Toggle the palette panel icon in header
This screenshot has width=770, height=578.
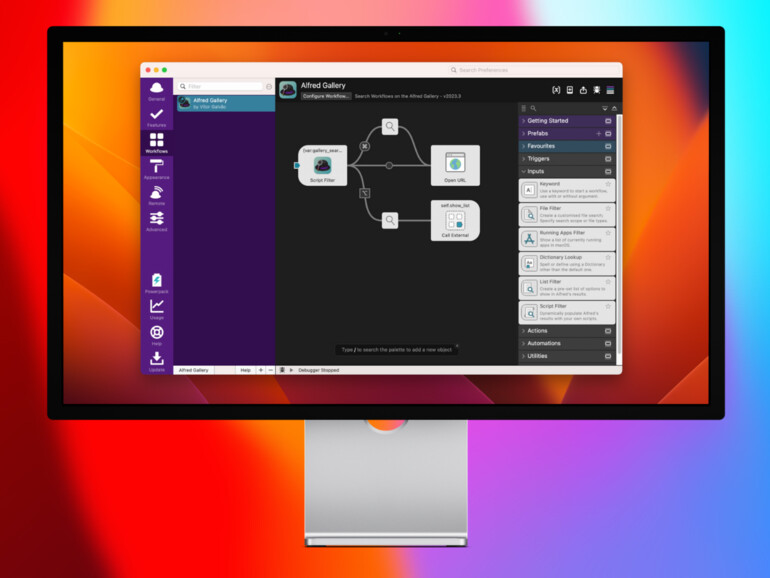[x=610, y=90]
